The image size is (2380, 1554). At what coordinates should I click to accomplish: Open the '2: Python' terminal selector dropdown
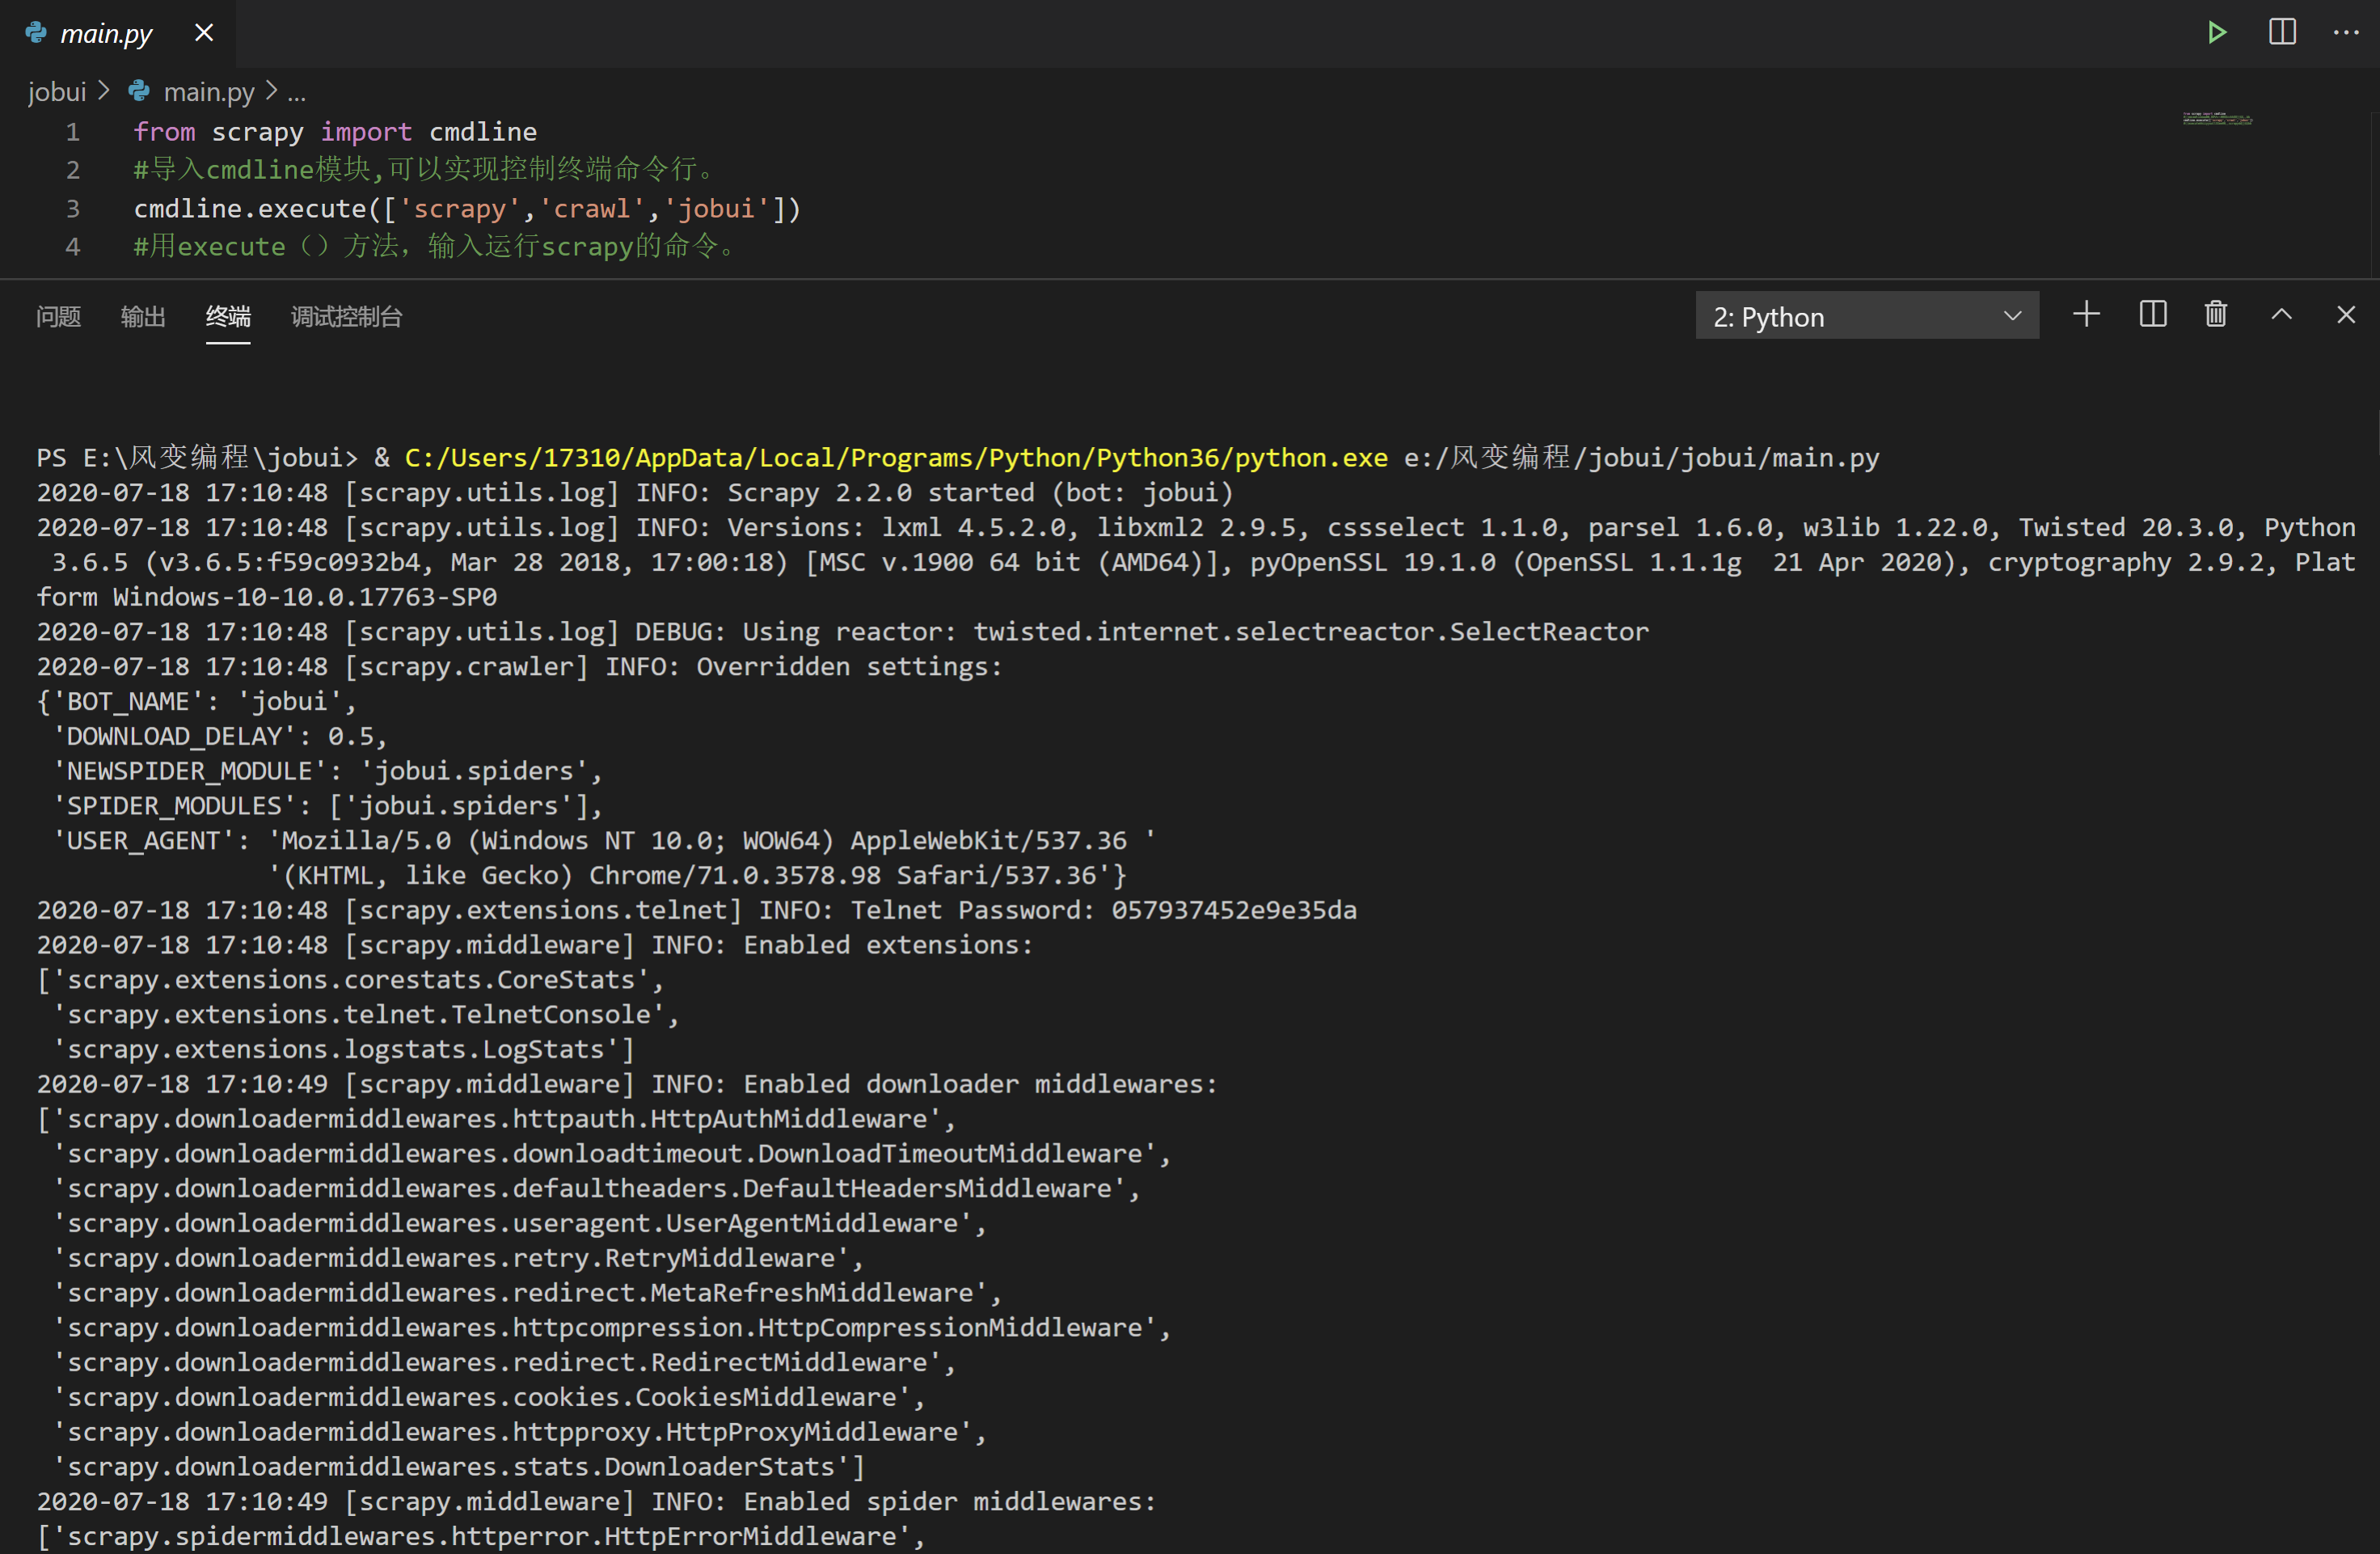point(1866,316)
